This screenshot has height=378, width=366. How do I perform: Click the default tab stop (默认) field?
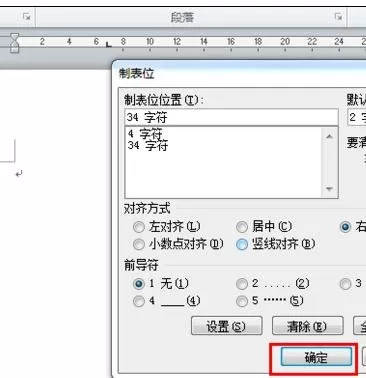(x=357, y=117)
